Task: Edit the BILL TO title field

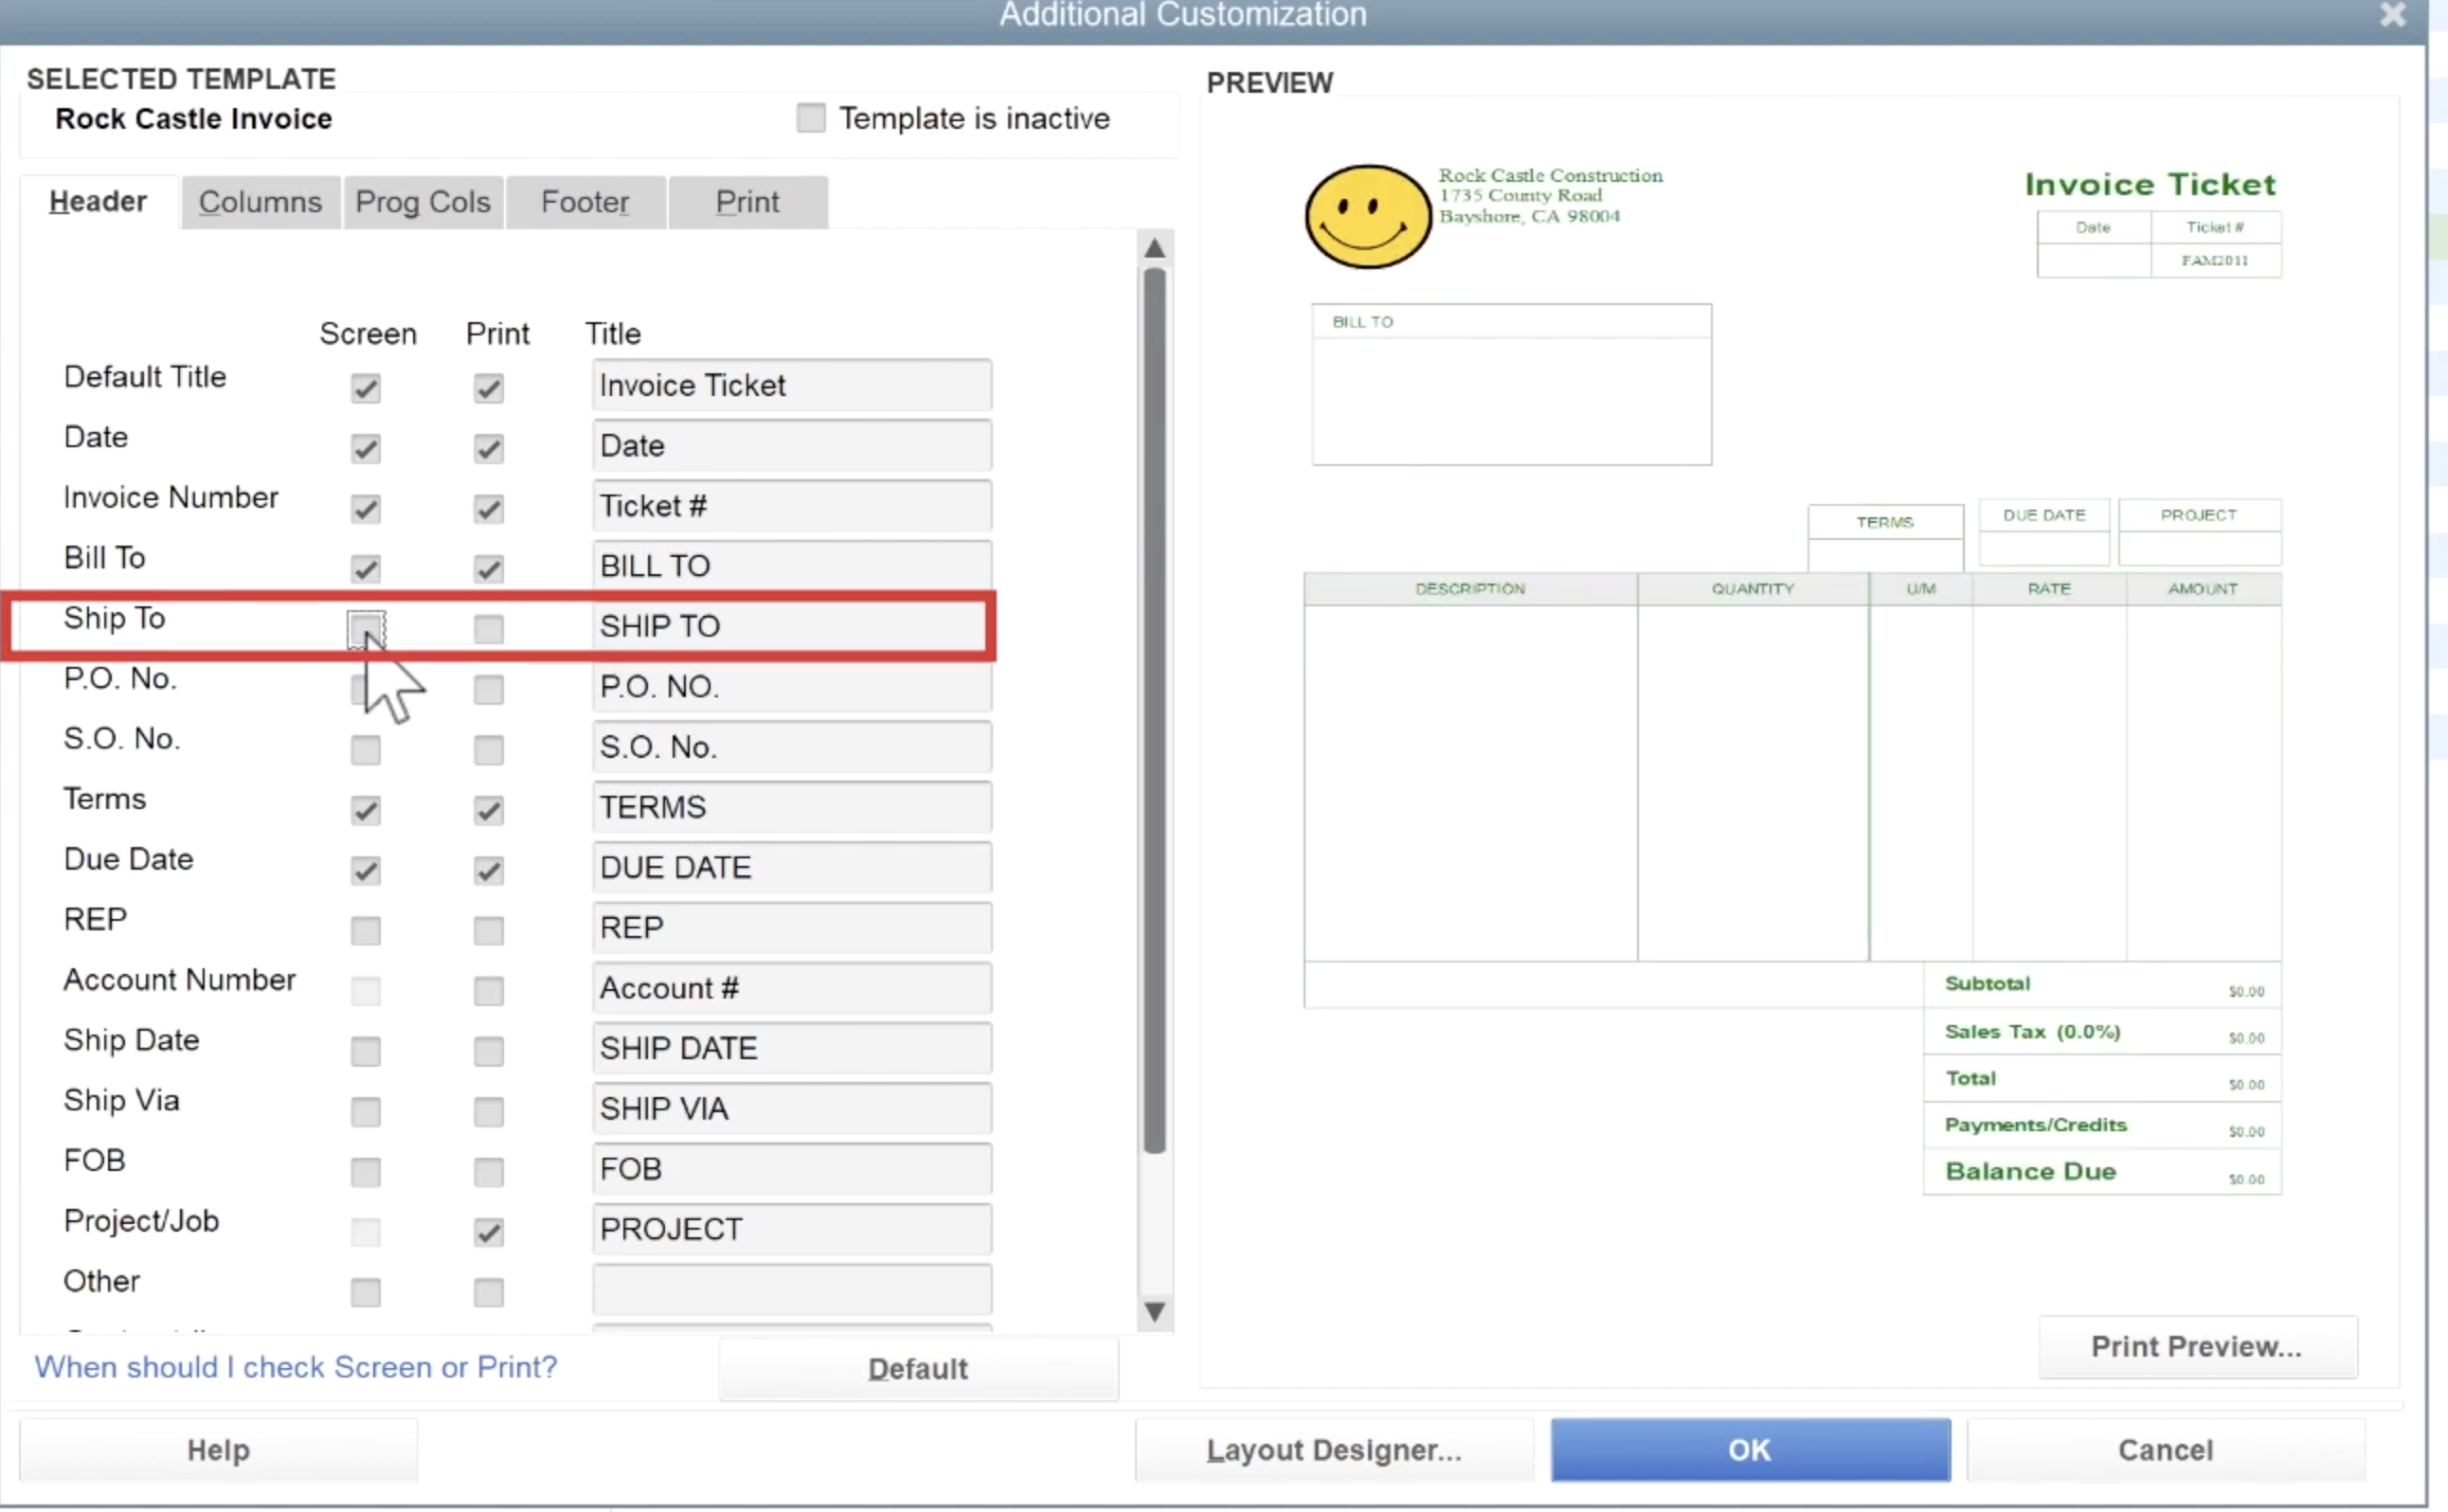Action: coord(792,566)
